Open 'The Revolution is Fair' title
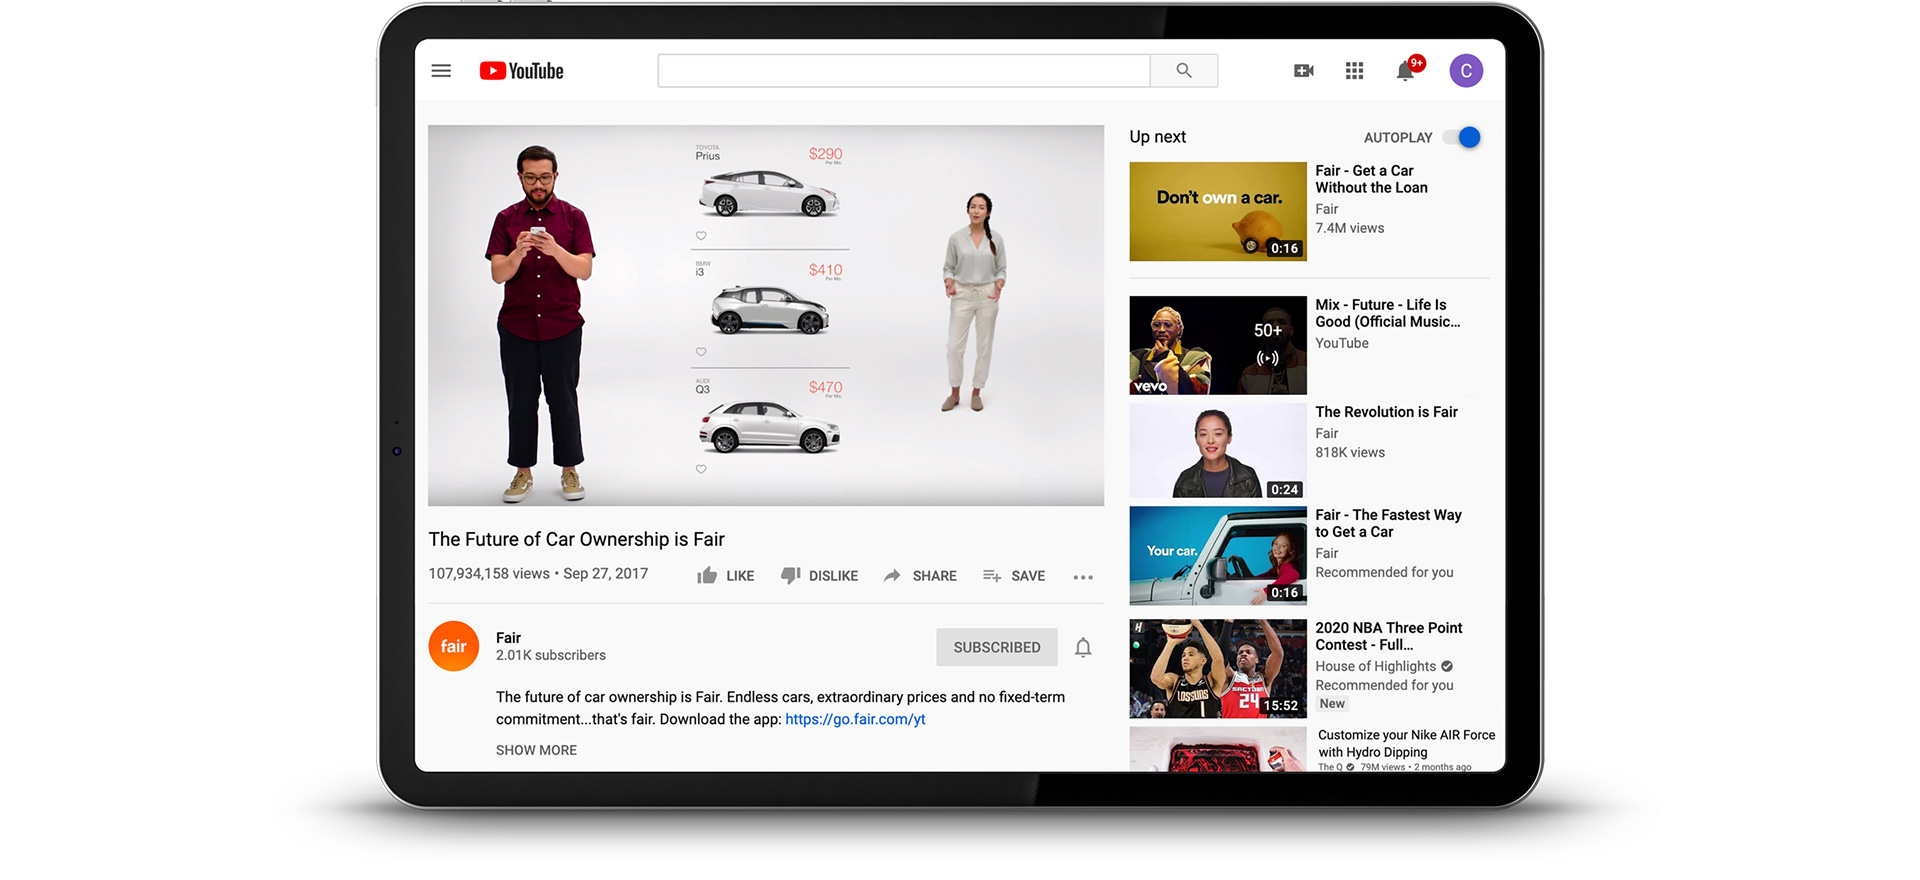The width and height of the screenshot is (1920, 880). pos(1386,412)
